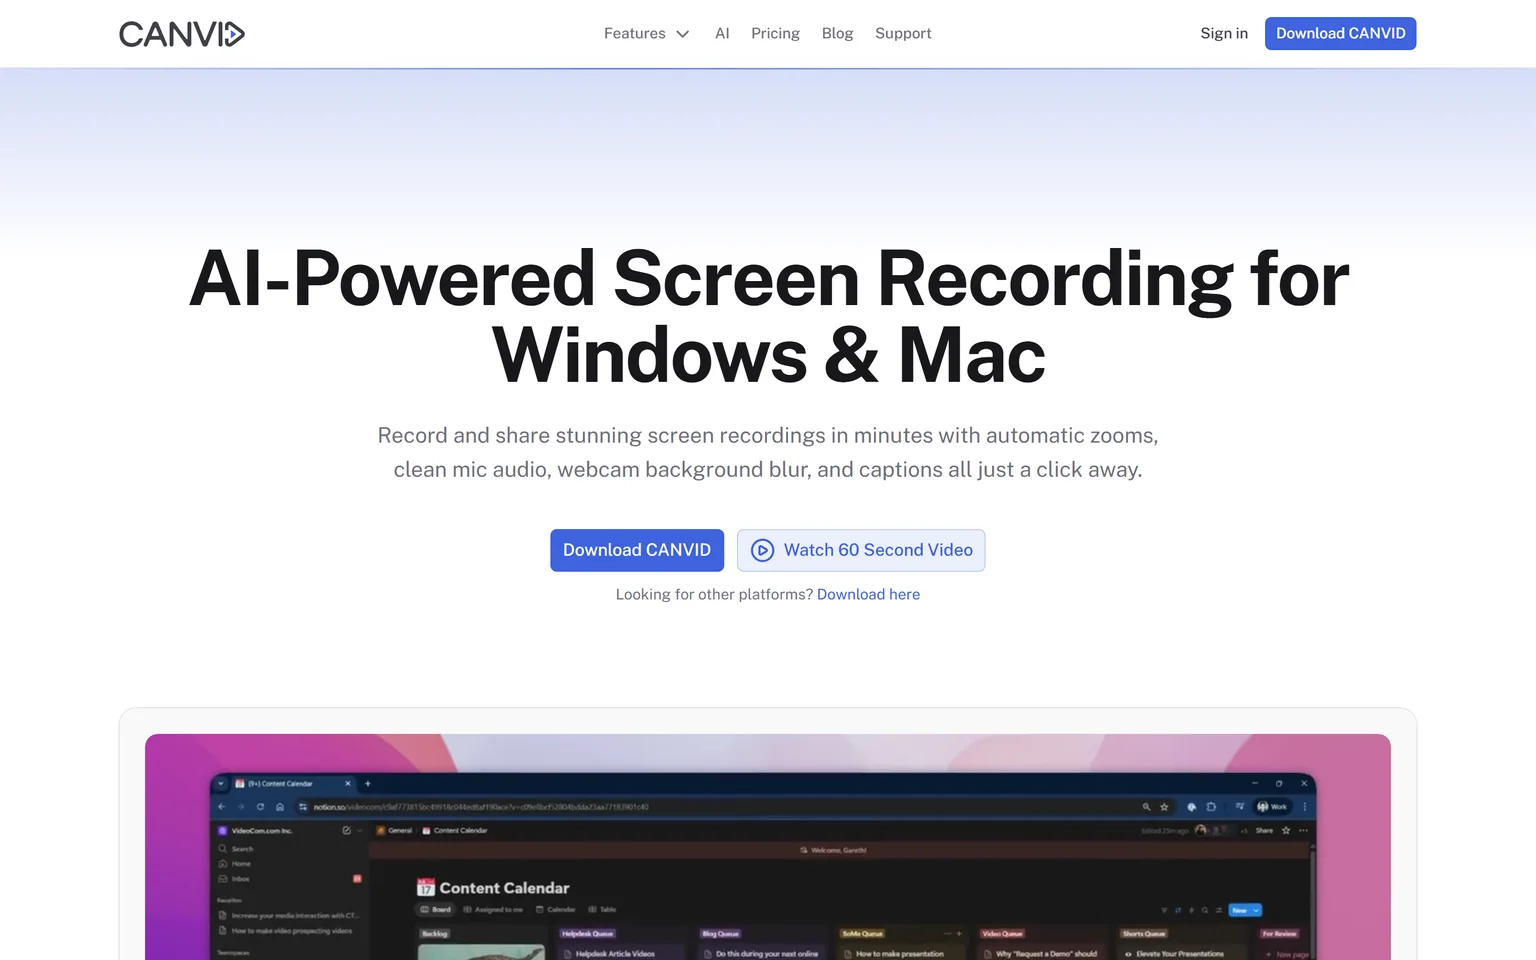Click the Sign in link
This screenshot has height=960, width=1536.
[x=1224, y=33]
